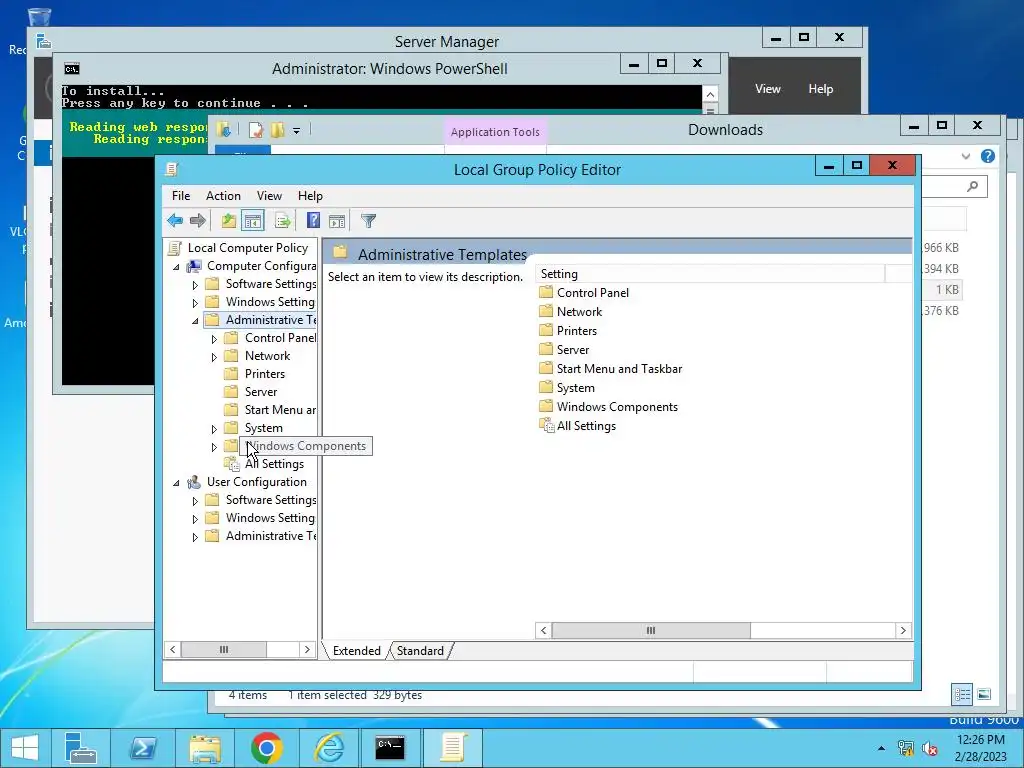Viewport: 1024px width, 768px height.
Task: Launch Internet Explorer from taskbar
Action: 329,748
